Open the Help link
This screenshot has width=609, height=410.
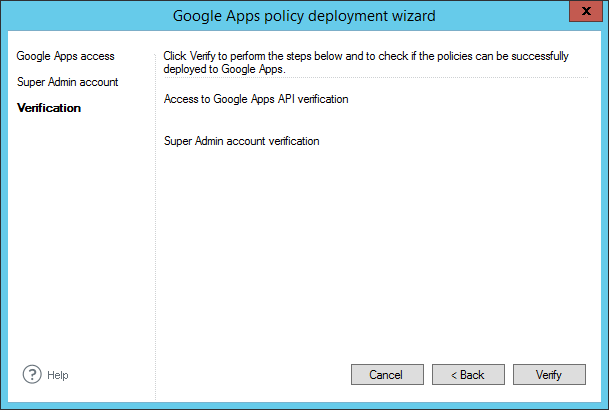tap(57, 375)
